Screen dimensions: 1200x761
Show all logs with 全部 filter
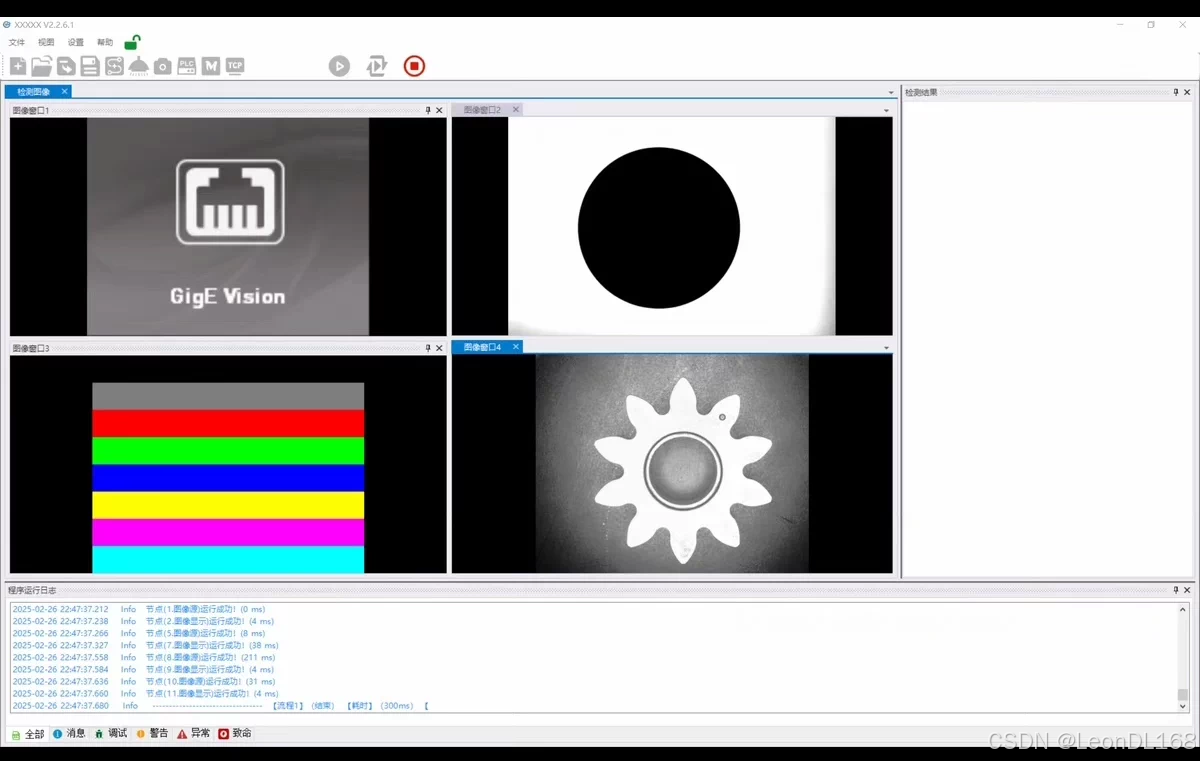pos(28,734)
